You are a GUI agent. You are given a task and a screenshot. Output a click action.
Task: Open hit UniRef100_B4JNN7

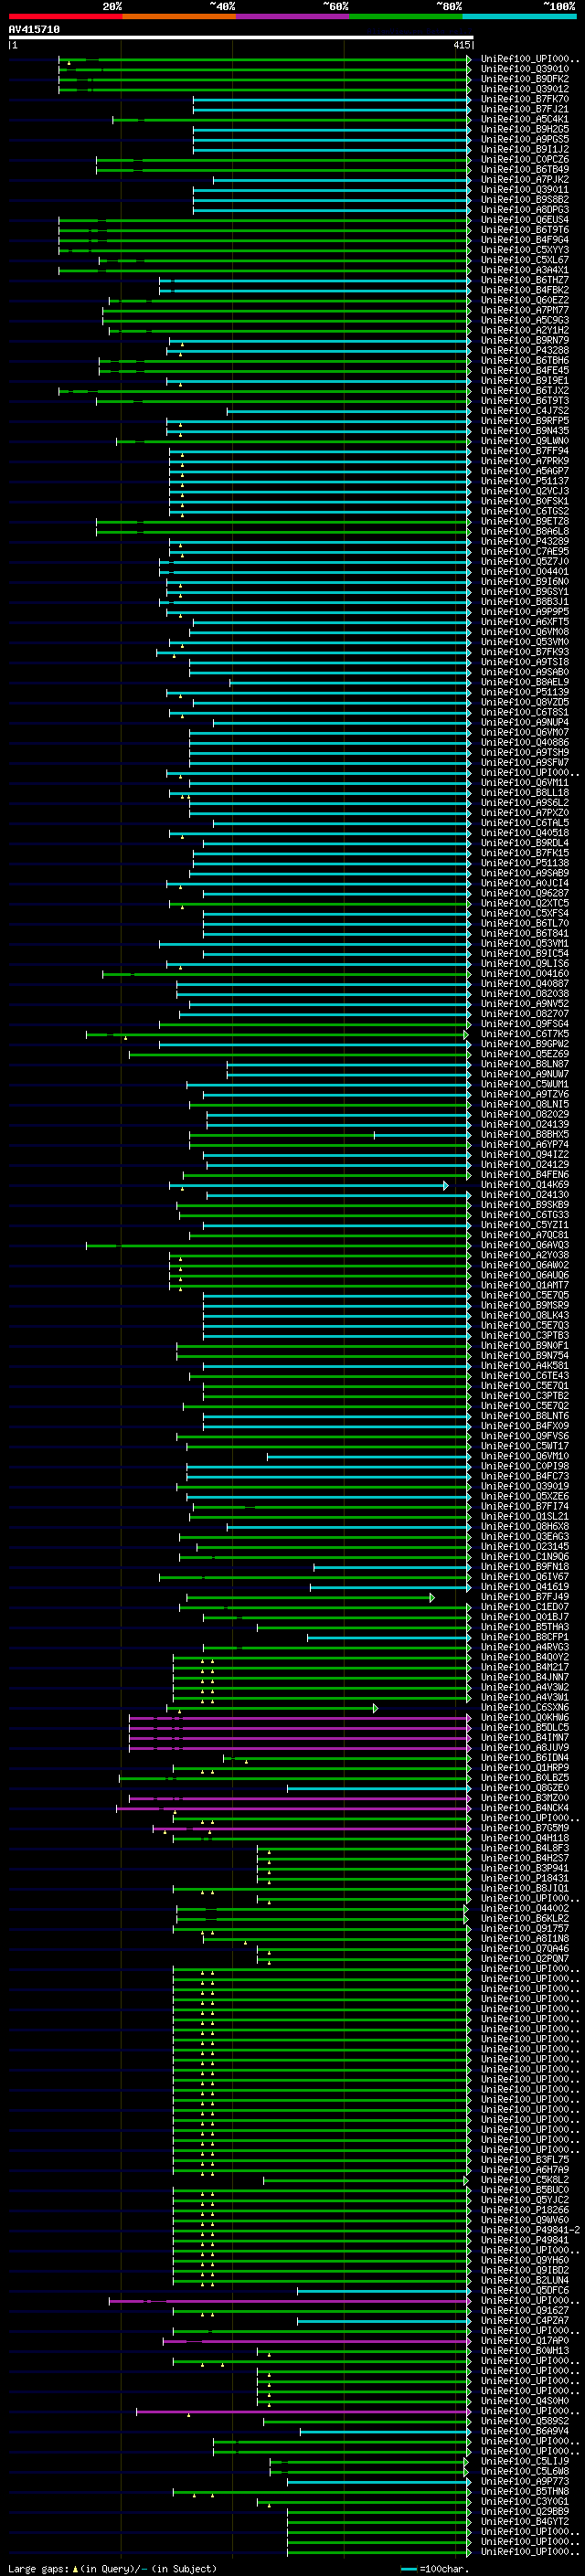click(525, 1678)
